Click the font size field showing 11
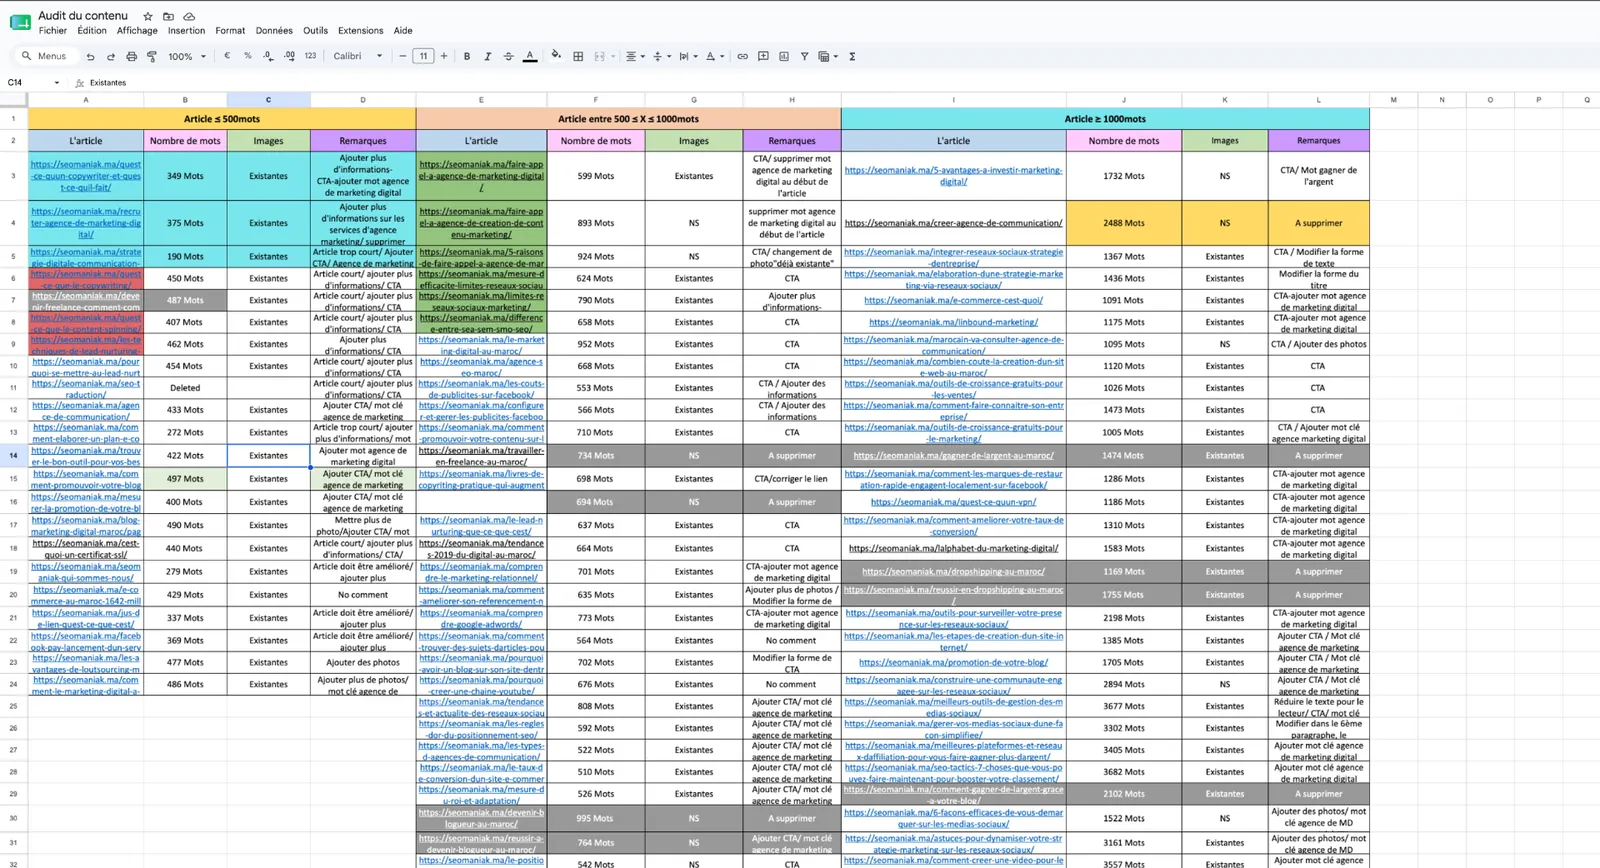Screen dimensions: 1600x868 pos(424,57)
